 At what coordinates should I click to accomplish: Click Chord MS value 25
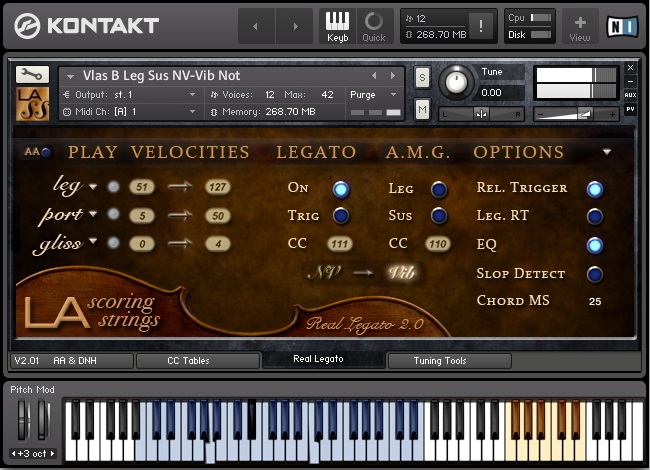(x=595, y=301)
